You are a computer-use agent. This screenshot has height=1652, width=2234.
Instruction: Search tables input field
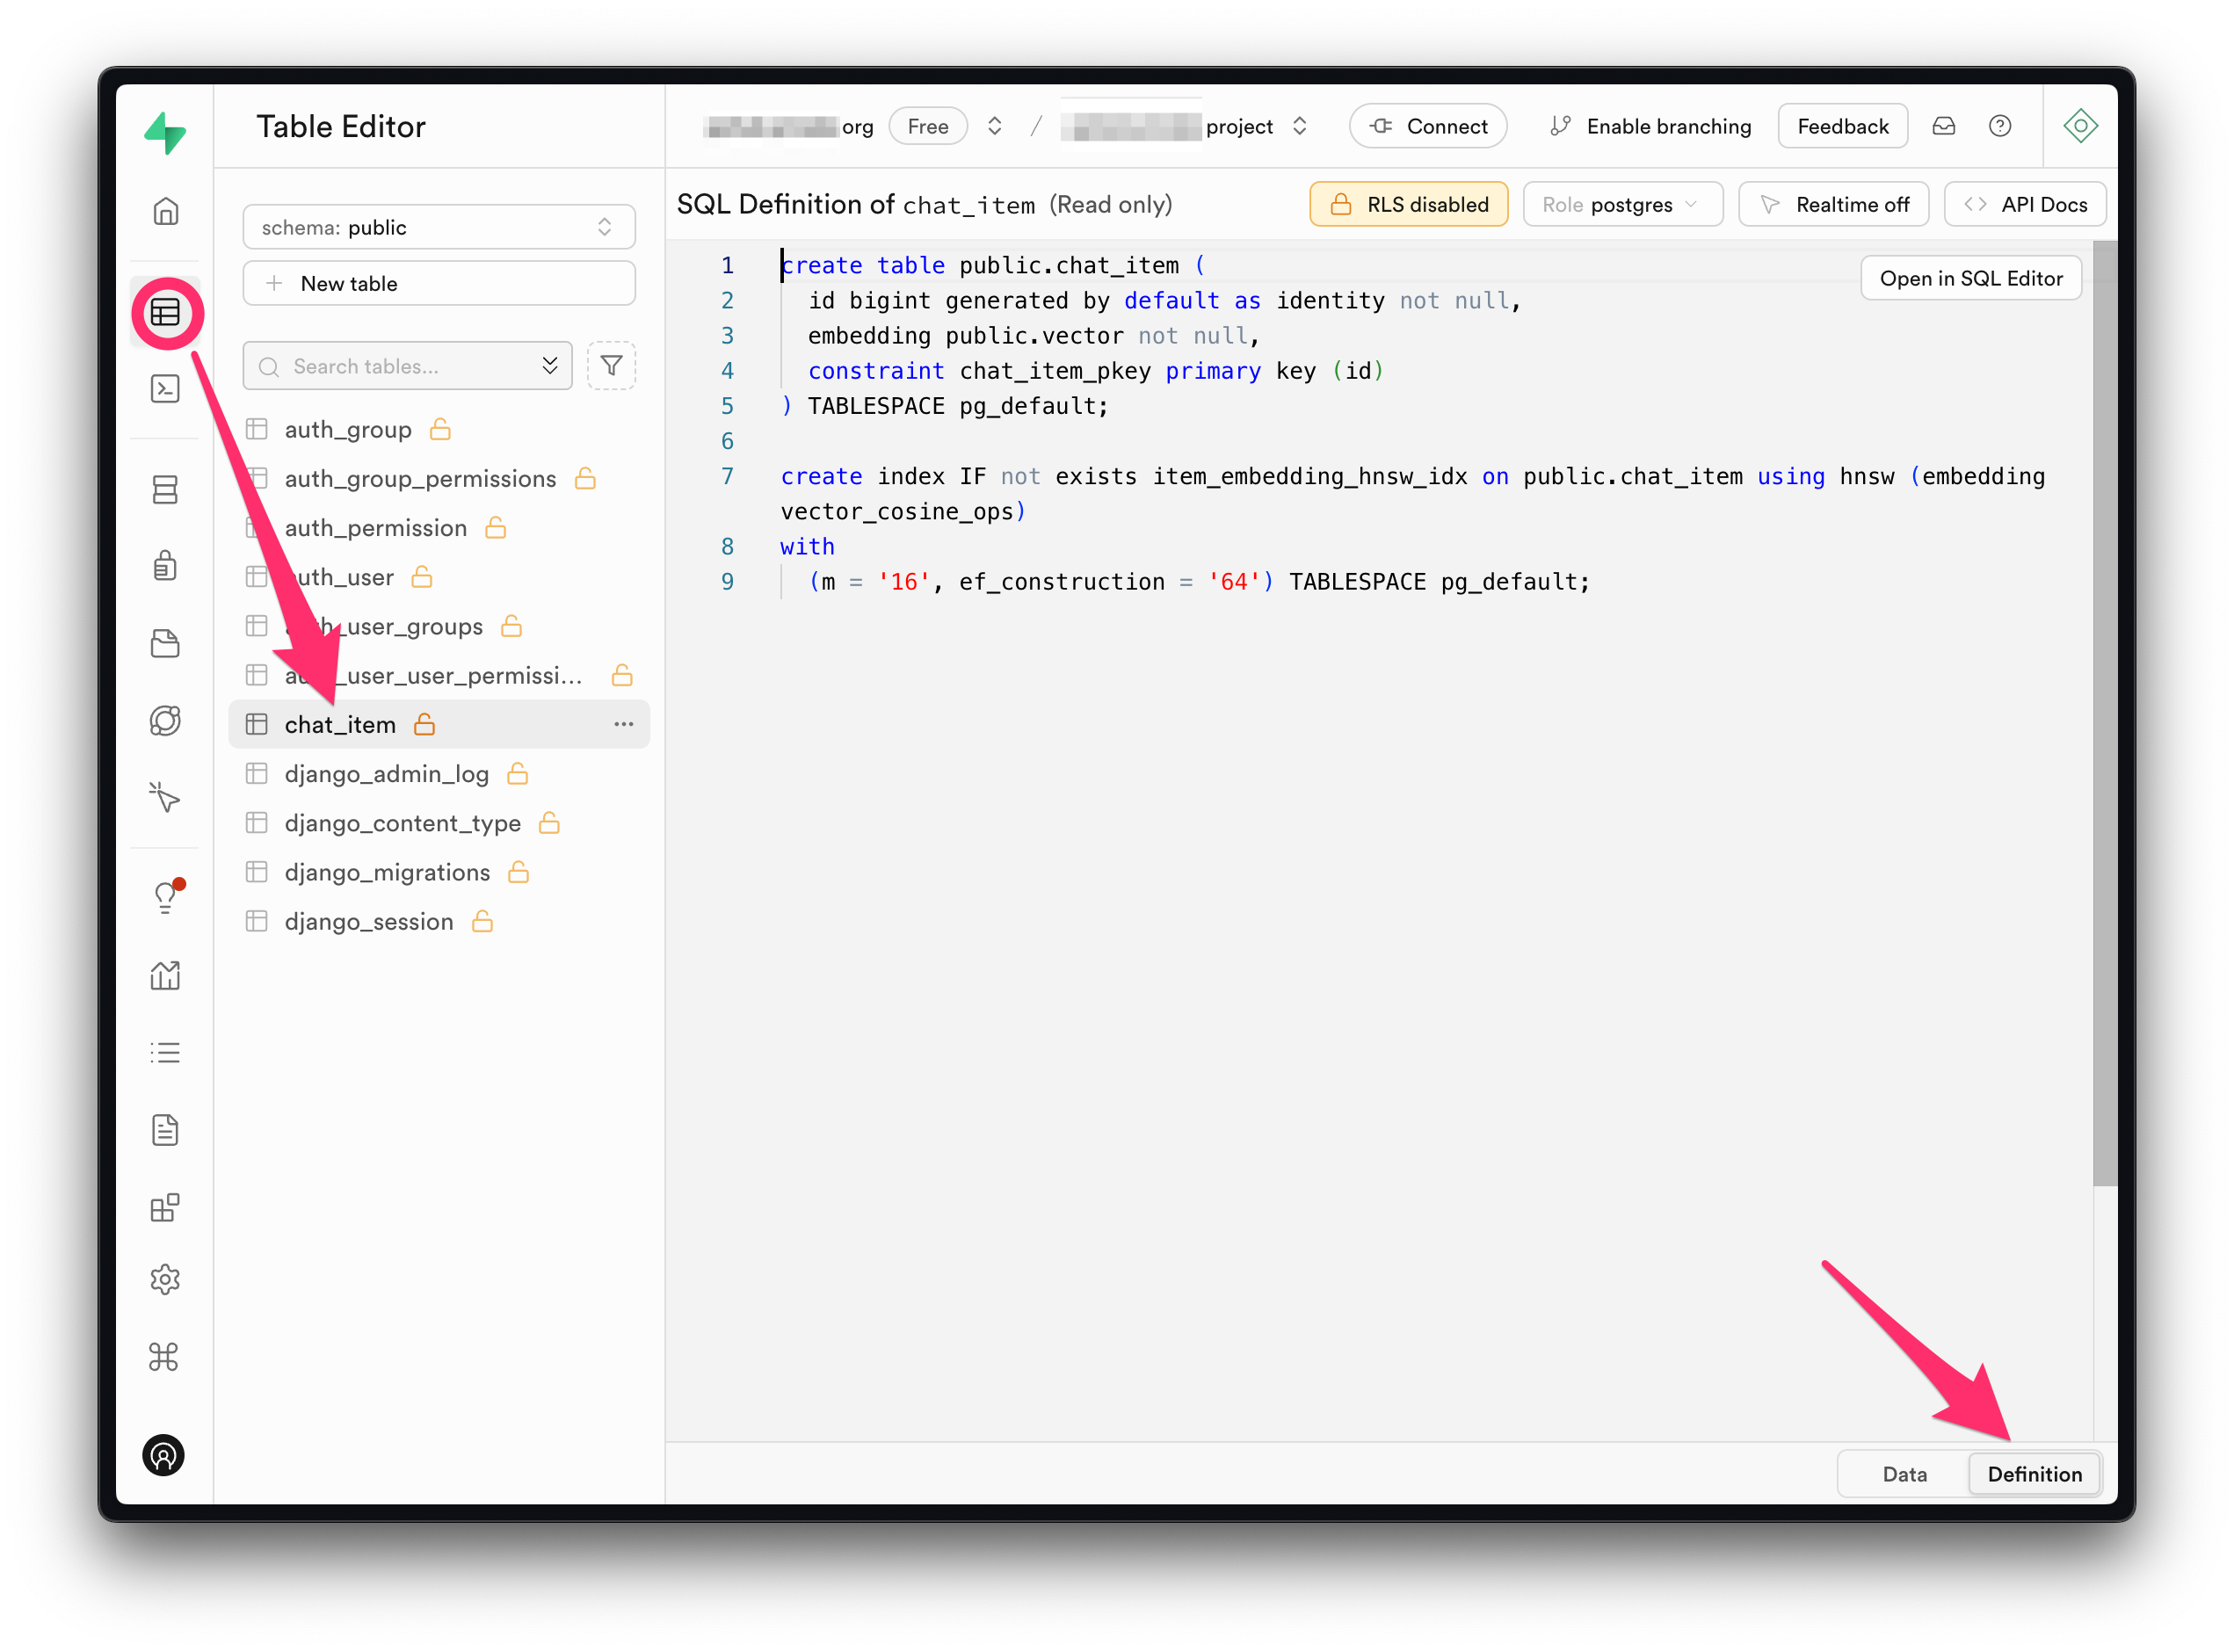point(413,365)
